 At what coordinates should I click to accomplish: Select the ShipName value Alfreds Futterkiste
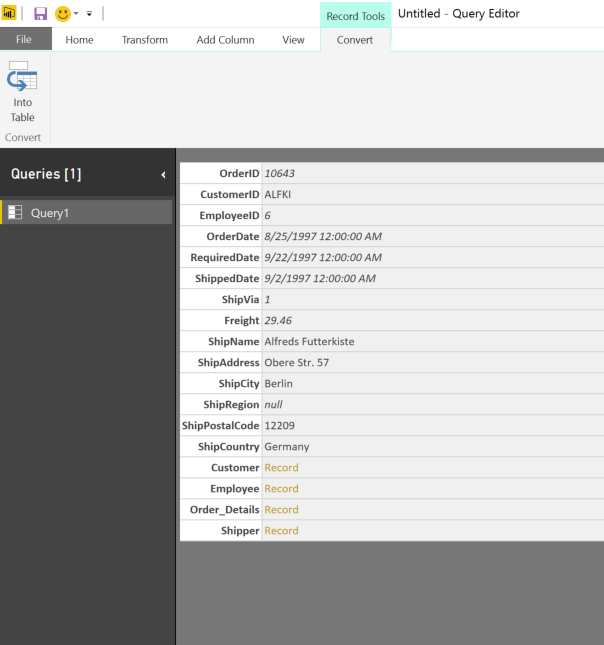(x=309, y=341)
